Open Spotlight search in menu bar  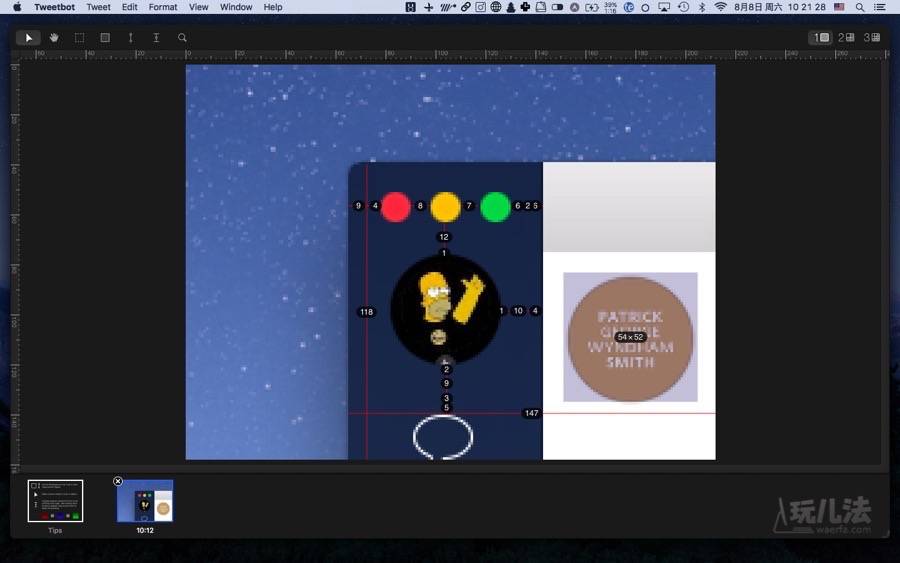(860, 7)
